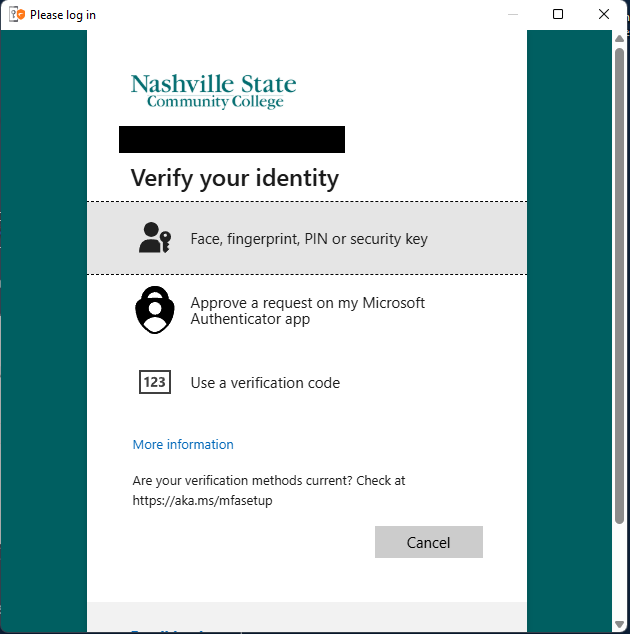Screen dimensions: 630x634
Task: Click the Microsoft Authenticator padlock icon
Action: click(154, 310)
